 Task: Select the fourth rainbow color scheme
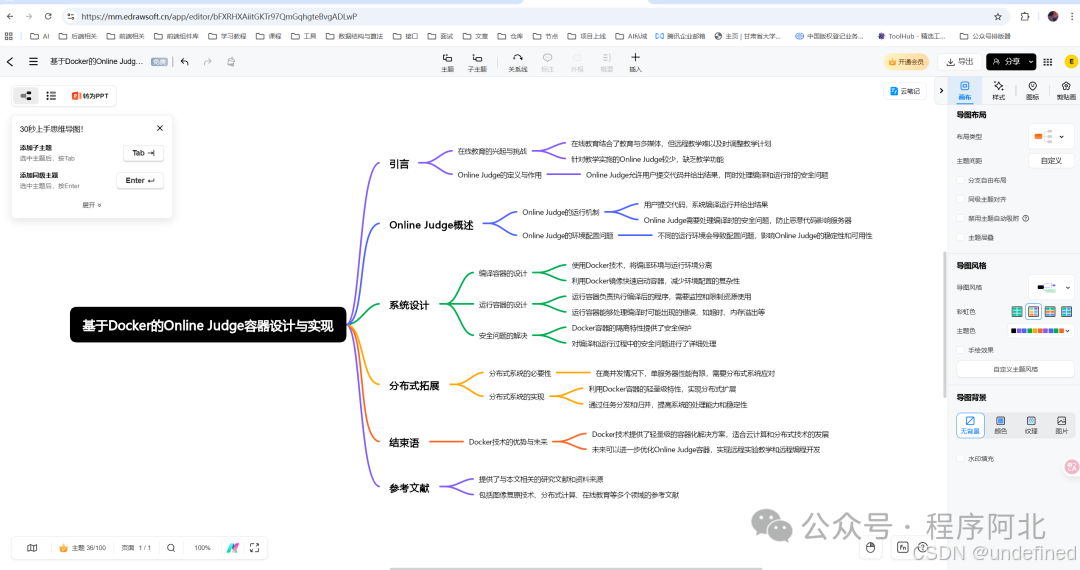[1066, 312]
